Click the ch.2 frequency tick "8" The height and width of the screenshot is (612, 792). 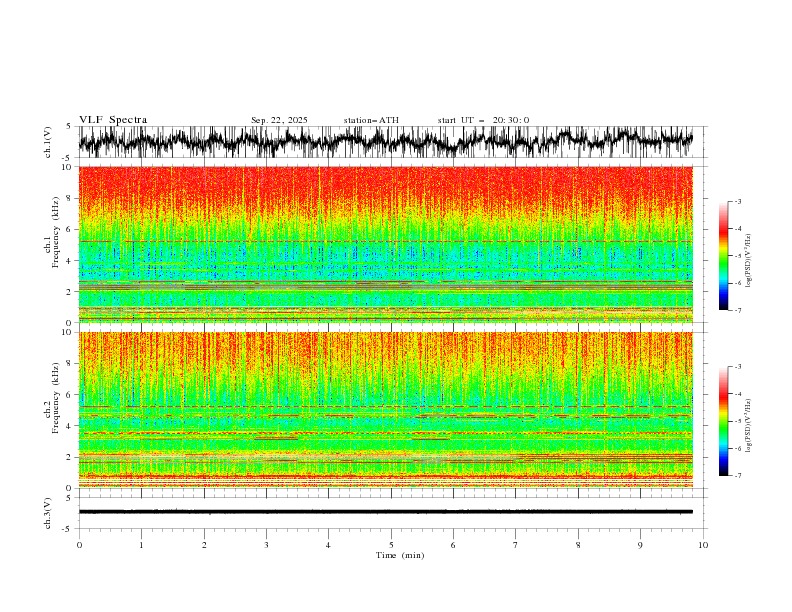click(70, 364)
